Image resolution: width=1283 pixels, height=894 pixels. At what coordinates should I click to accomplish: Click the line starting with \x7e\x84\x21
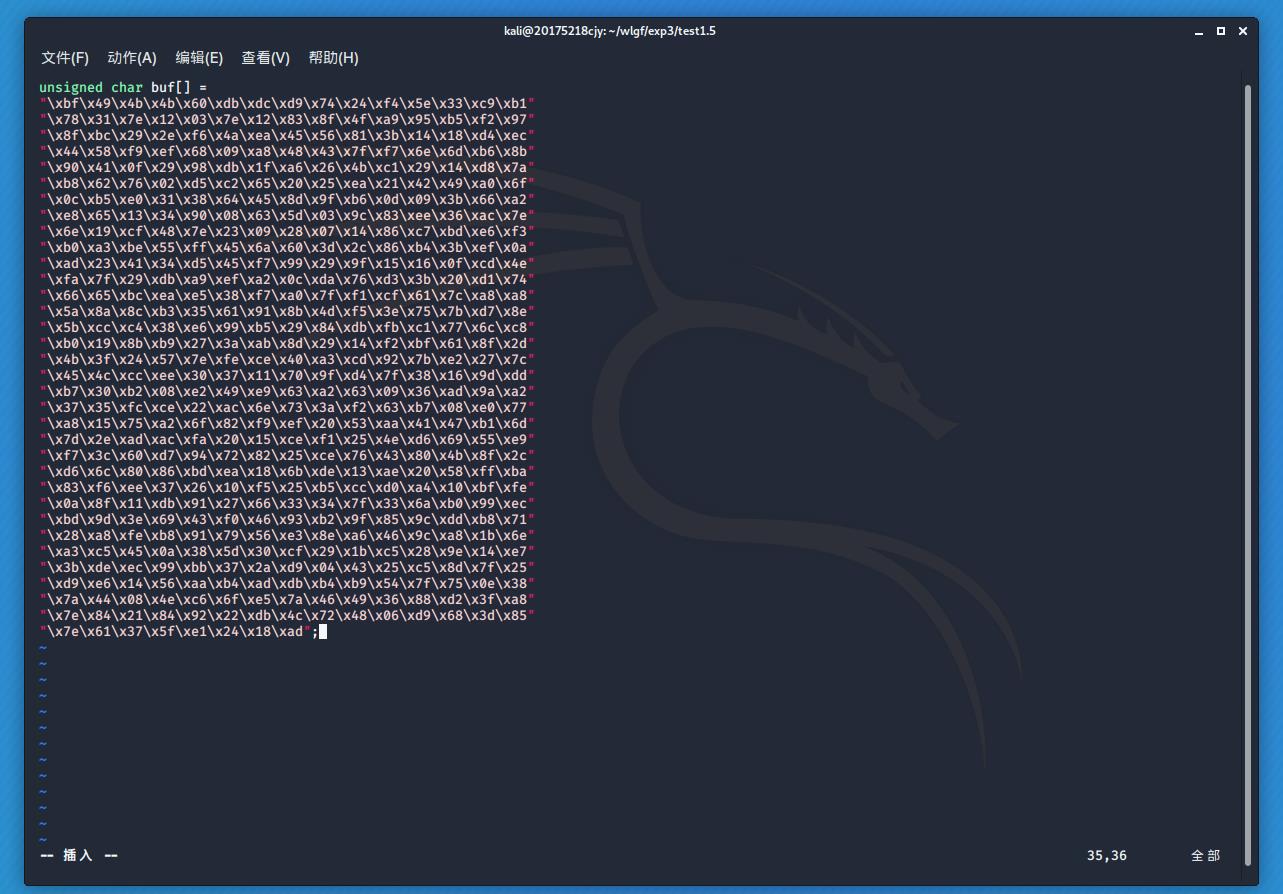coord(288,616)
